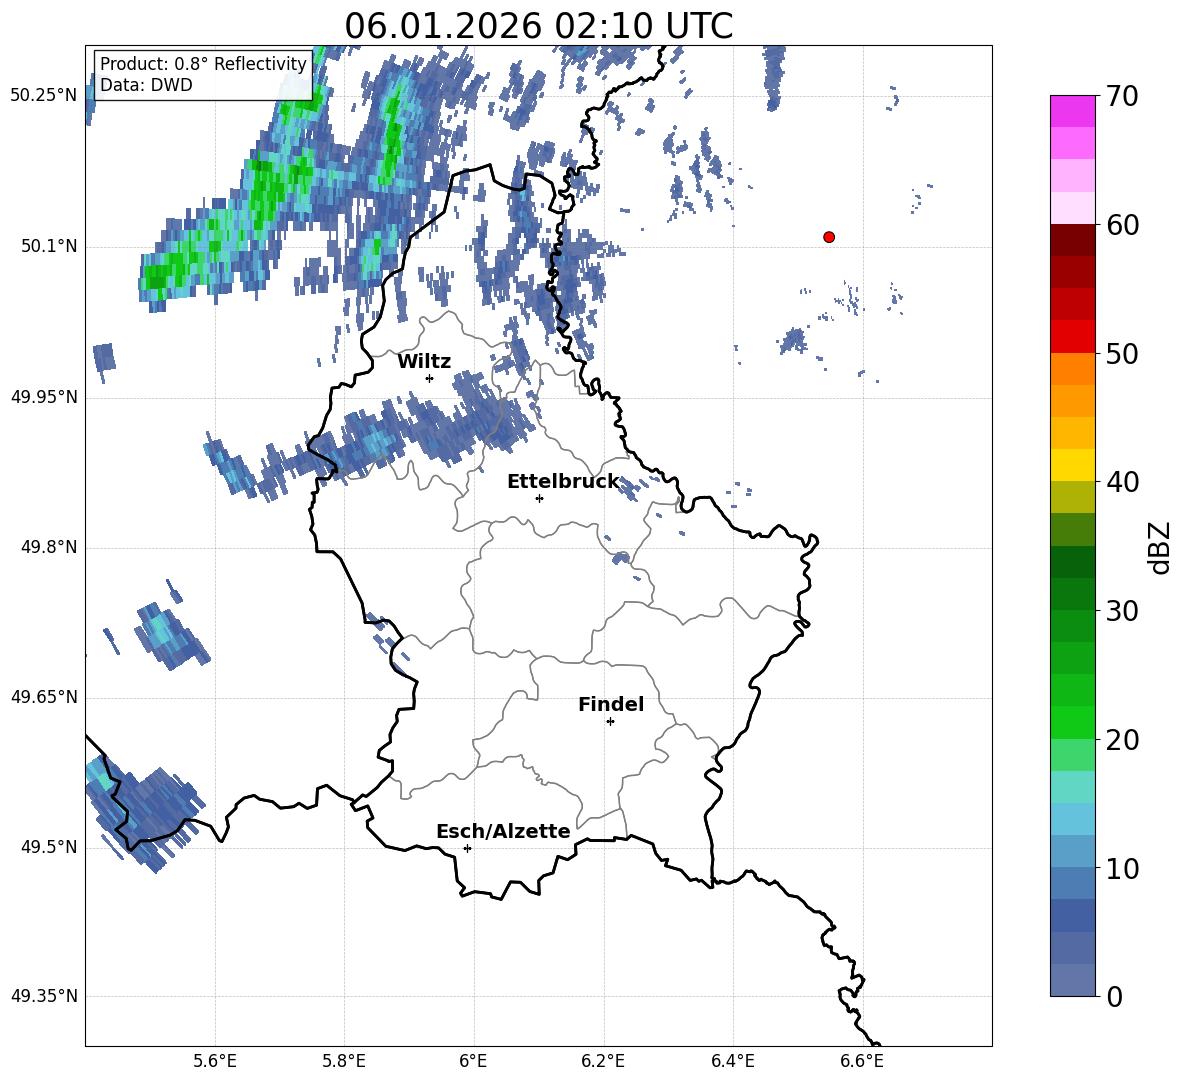Click the 50.1°N latitude label
The height and width of the screenshot is (1081, 1184).
click(49, 246)
